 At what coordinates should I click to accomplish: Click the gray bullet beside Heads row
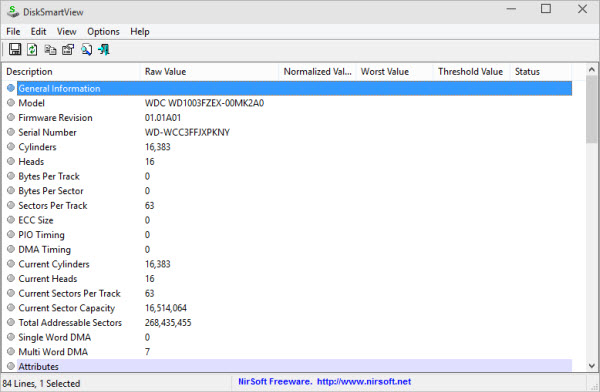(x=11, y=161)
